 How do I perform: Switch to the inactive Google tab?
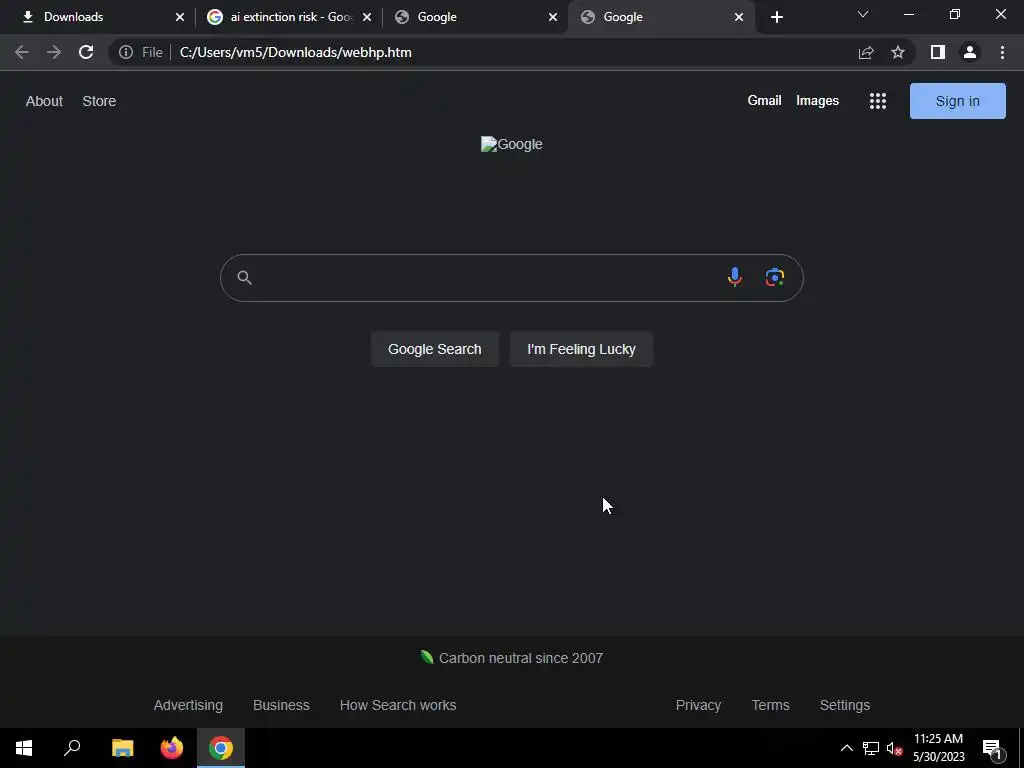(x=474, y=17)
